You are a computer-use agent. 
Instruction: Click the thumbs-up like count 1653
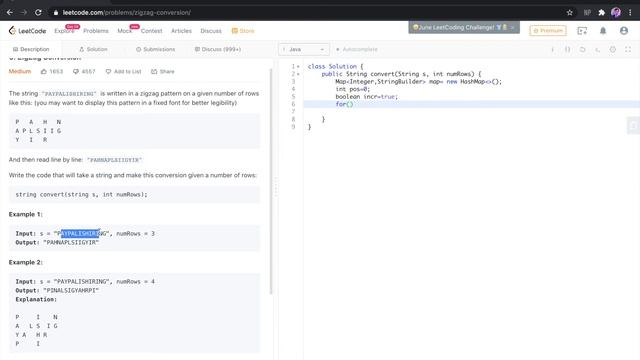[x=52, y=71]
